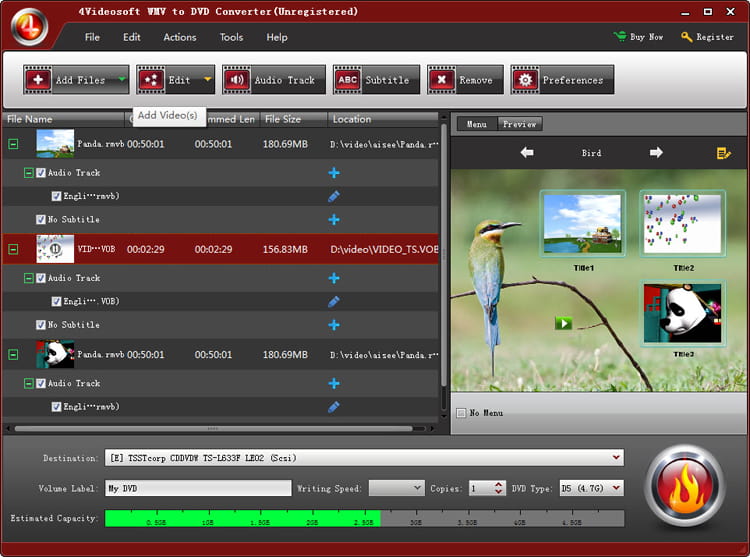Click the Add Files film icon
The width and height of the screenshot is (750, 557).
coord(38,80)
